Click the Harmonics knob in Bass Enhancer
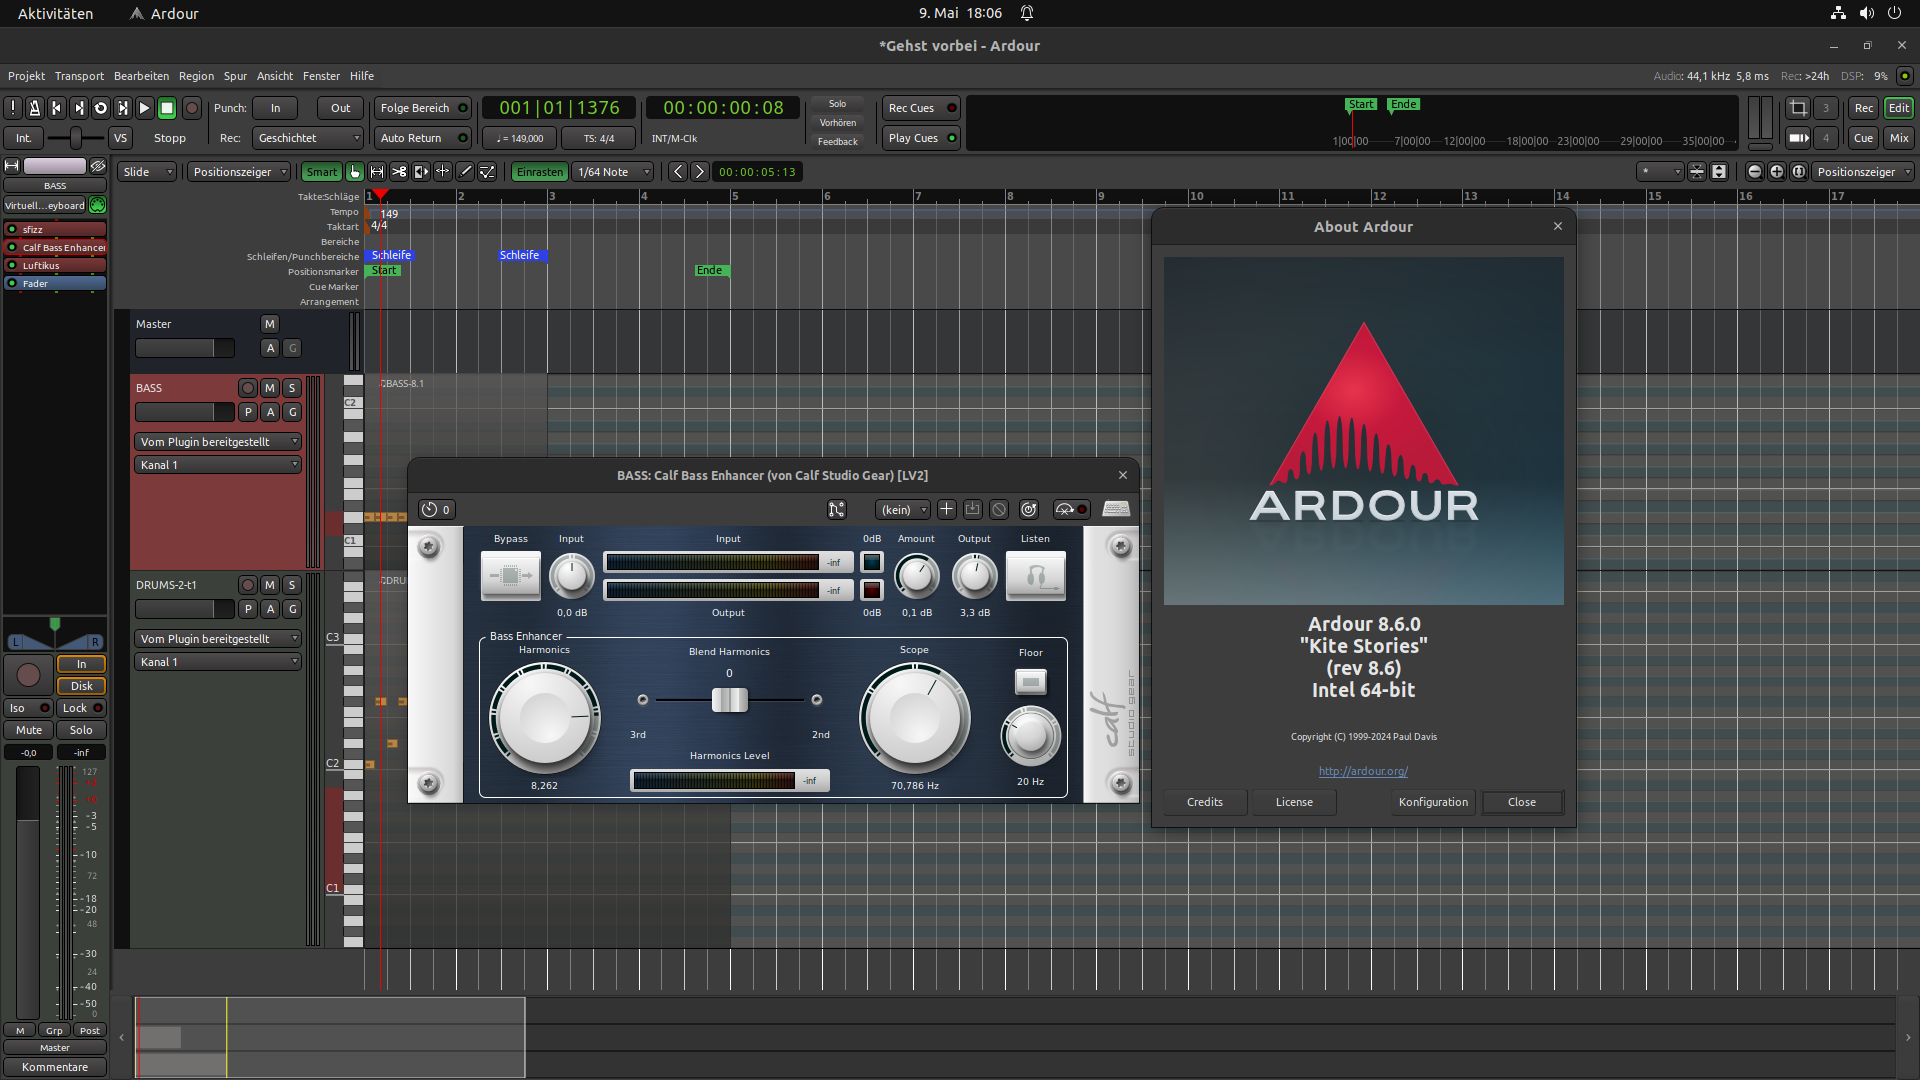The image size is (1920, 1080). coord(545,717)
